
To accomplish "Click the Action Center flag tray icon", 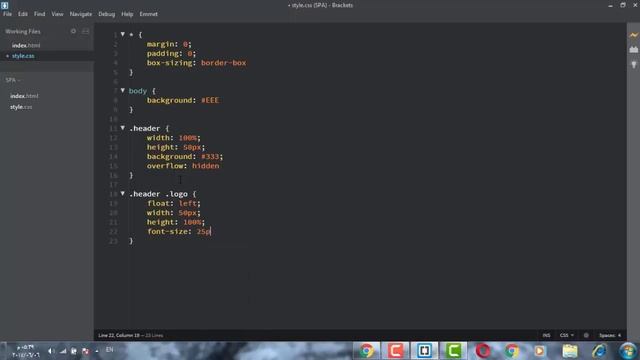I will point(85,351).
